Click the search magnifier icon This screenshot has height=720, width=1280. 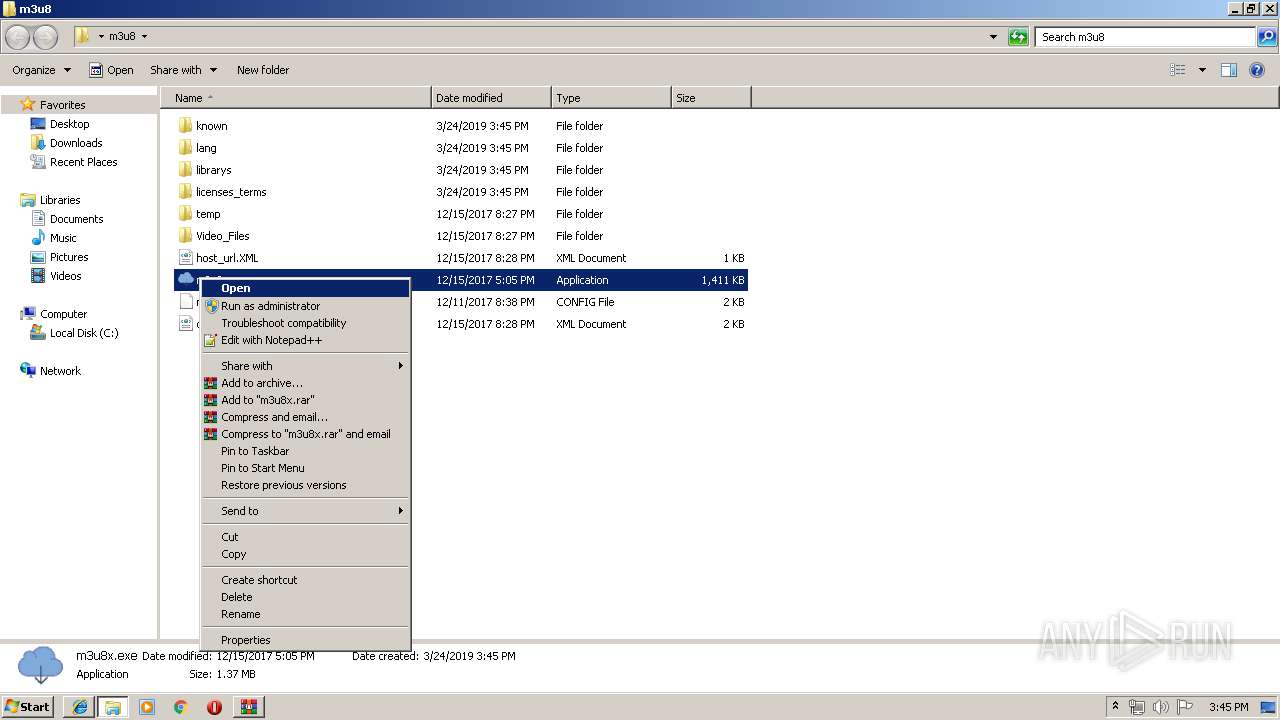pyautogui.click(x=1267, y=37)
